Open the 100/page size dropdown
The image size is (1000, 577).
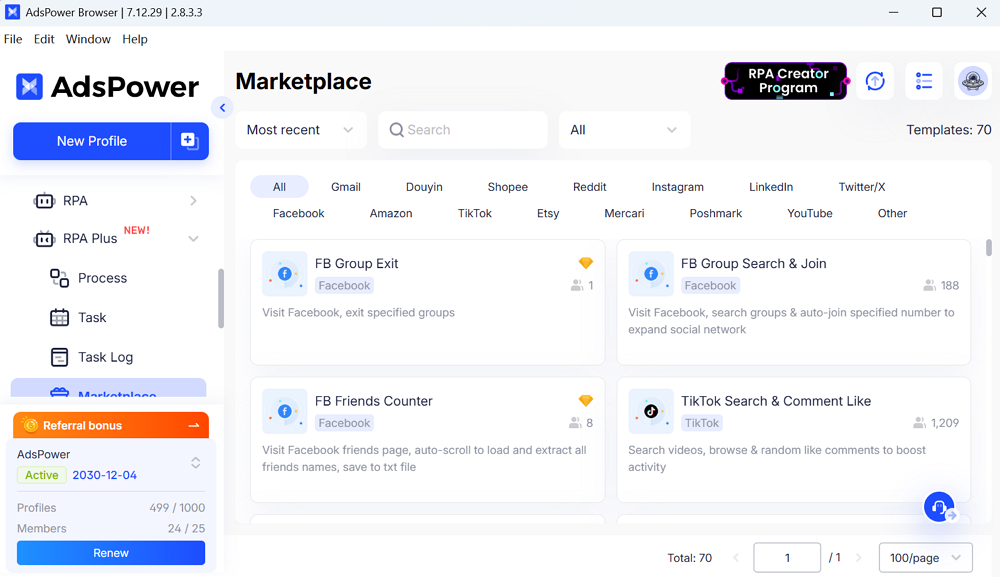[925, 558]
